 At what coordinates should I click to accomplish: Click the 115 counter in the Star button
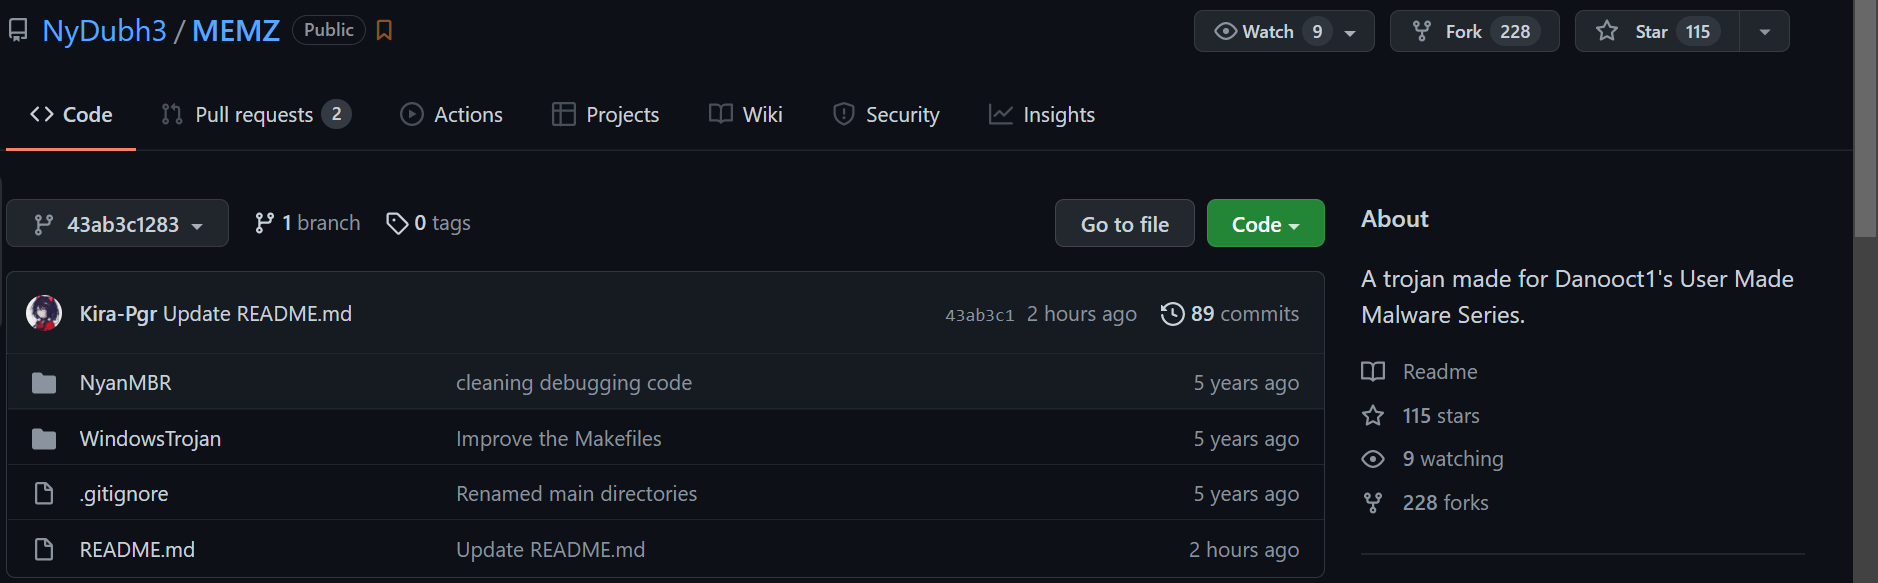coord(1698,32)
